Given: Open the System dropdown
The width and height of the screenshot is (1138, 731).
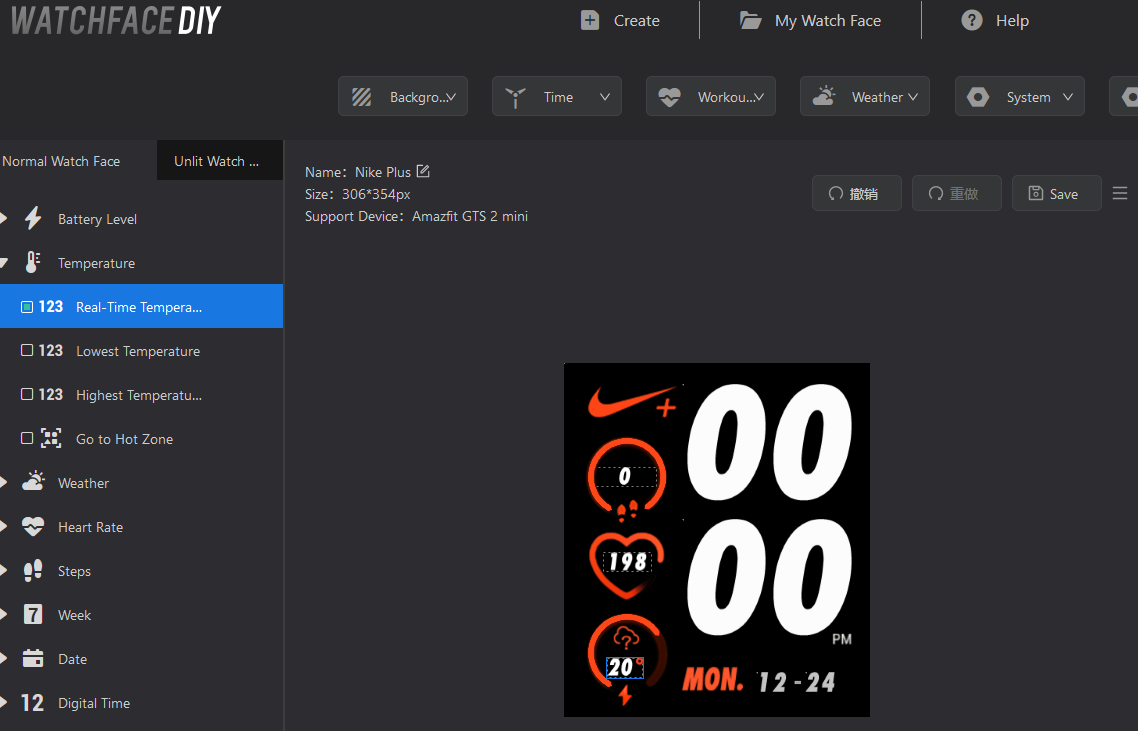Looking at the screenshot, I should [x=1020, y=97].
